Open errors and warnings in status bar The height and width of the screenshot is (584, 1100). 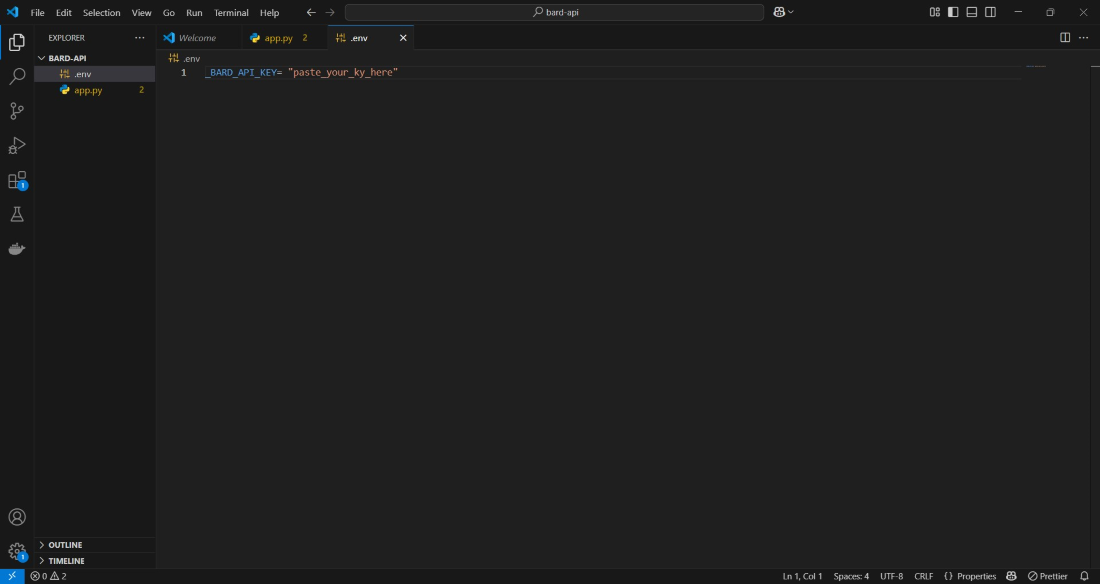pos(48,576)
